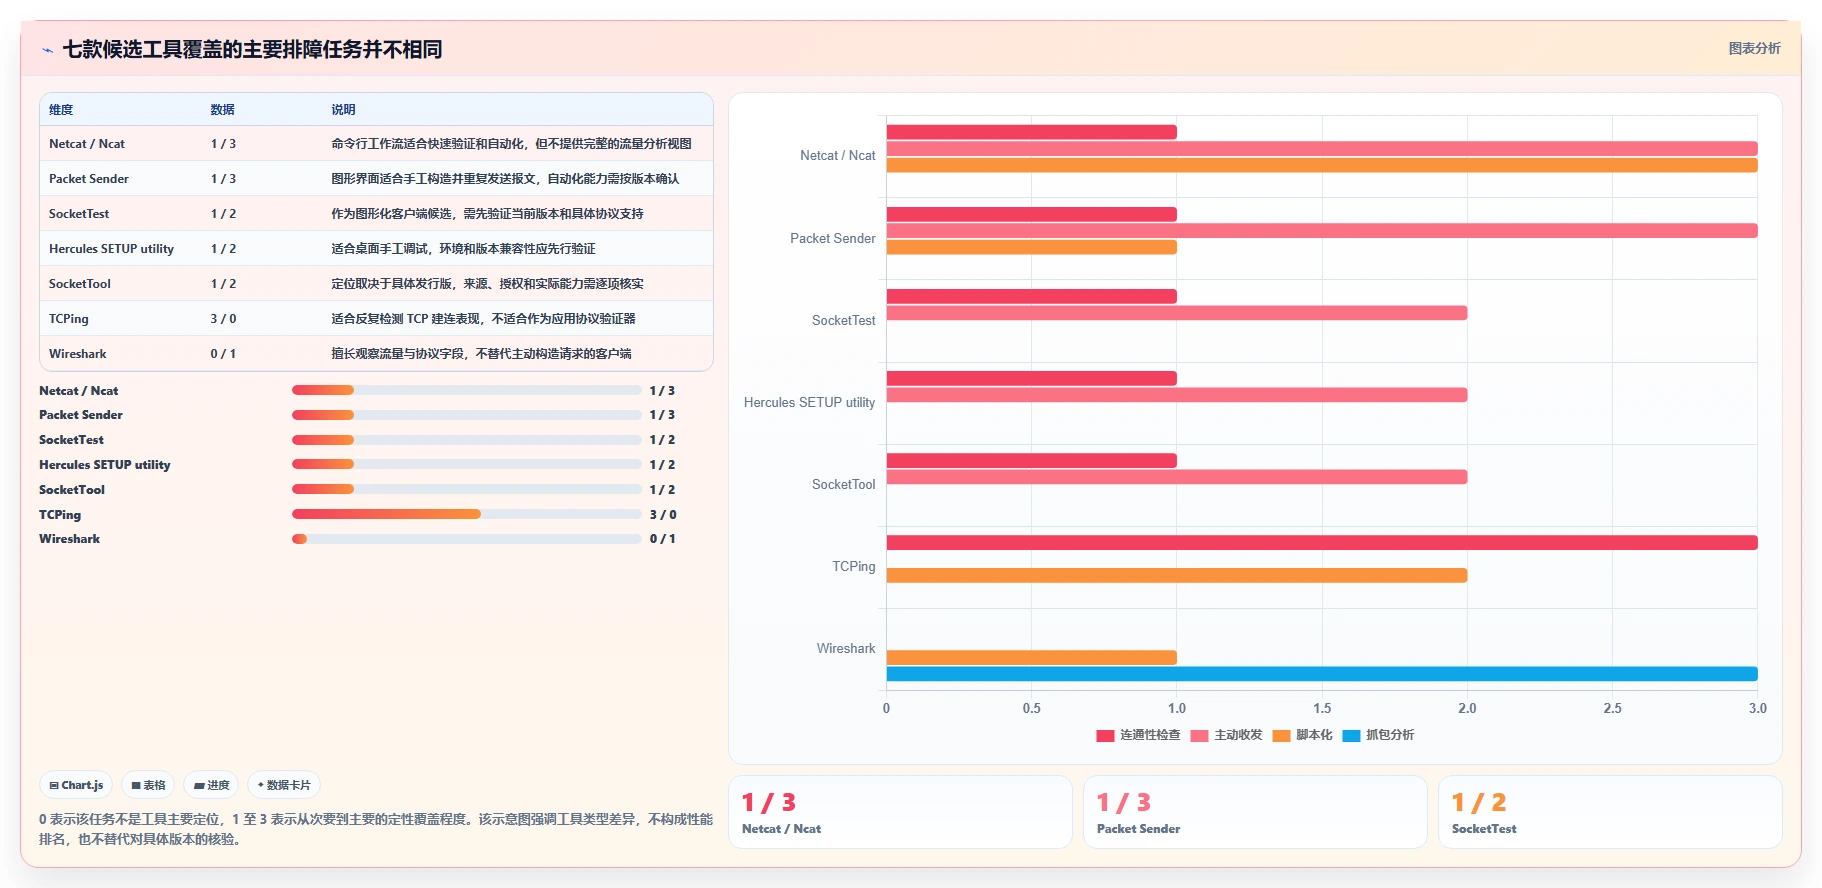
Task: Select the 表格 chip
Action: point(148,785)
